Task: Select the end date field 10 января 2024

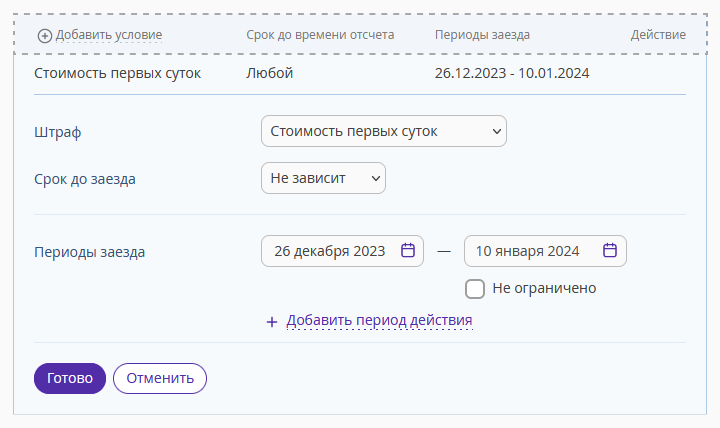Action: (546, 251)
